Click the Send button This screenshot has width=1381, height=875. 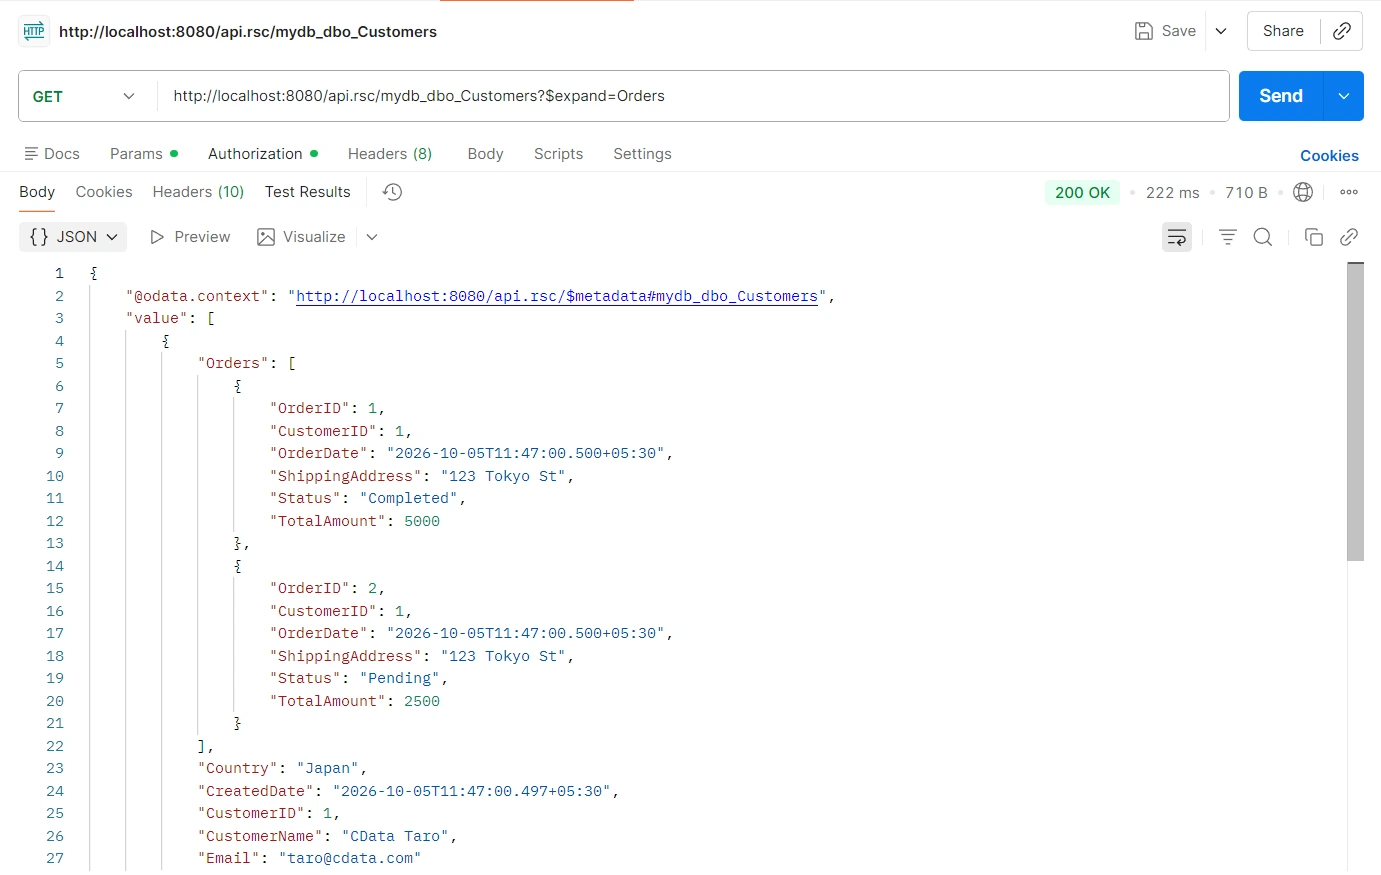point(1281,96)
